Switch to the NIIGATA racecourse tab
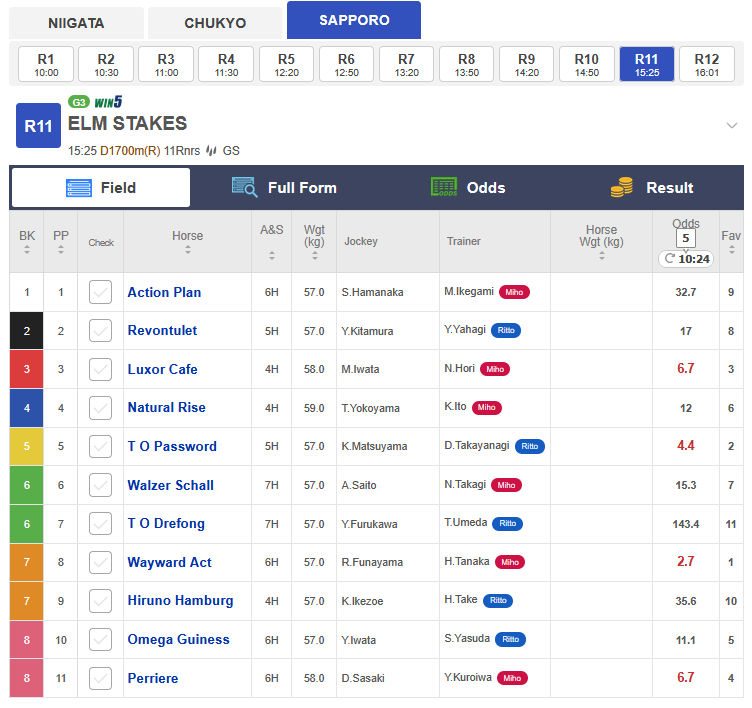 point(76,23)
